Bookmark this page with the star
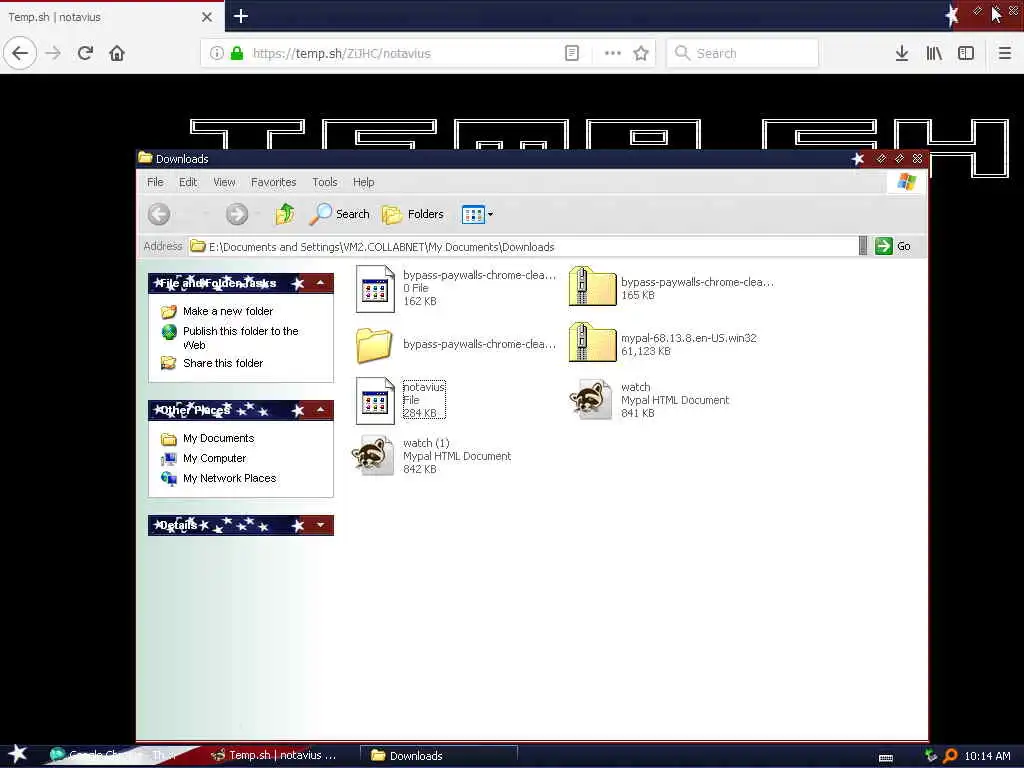This screenshot has width=1024, height=768. [x=641, y=53]
